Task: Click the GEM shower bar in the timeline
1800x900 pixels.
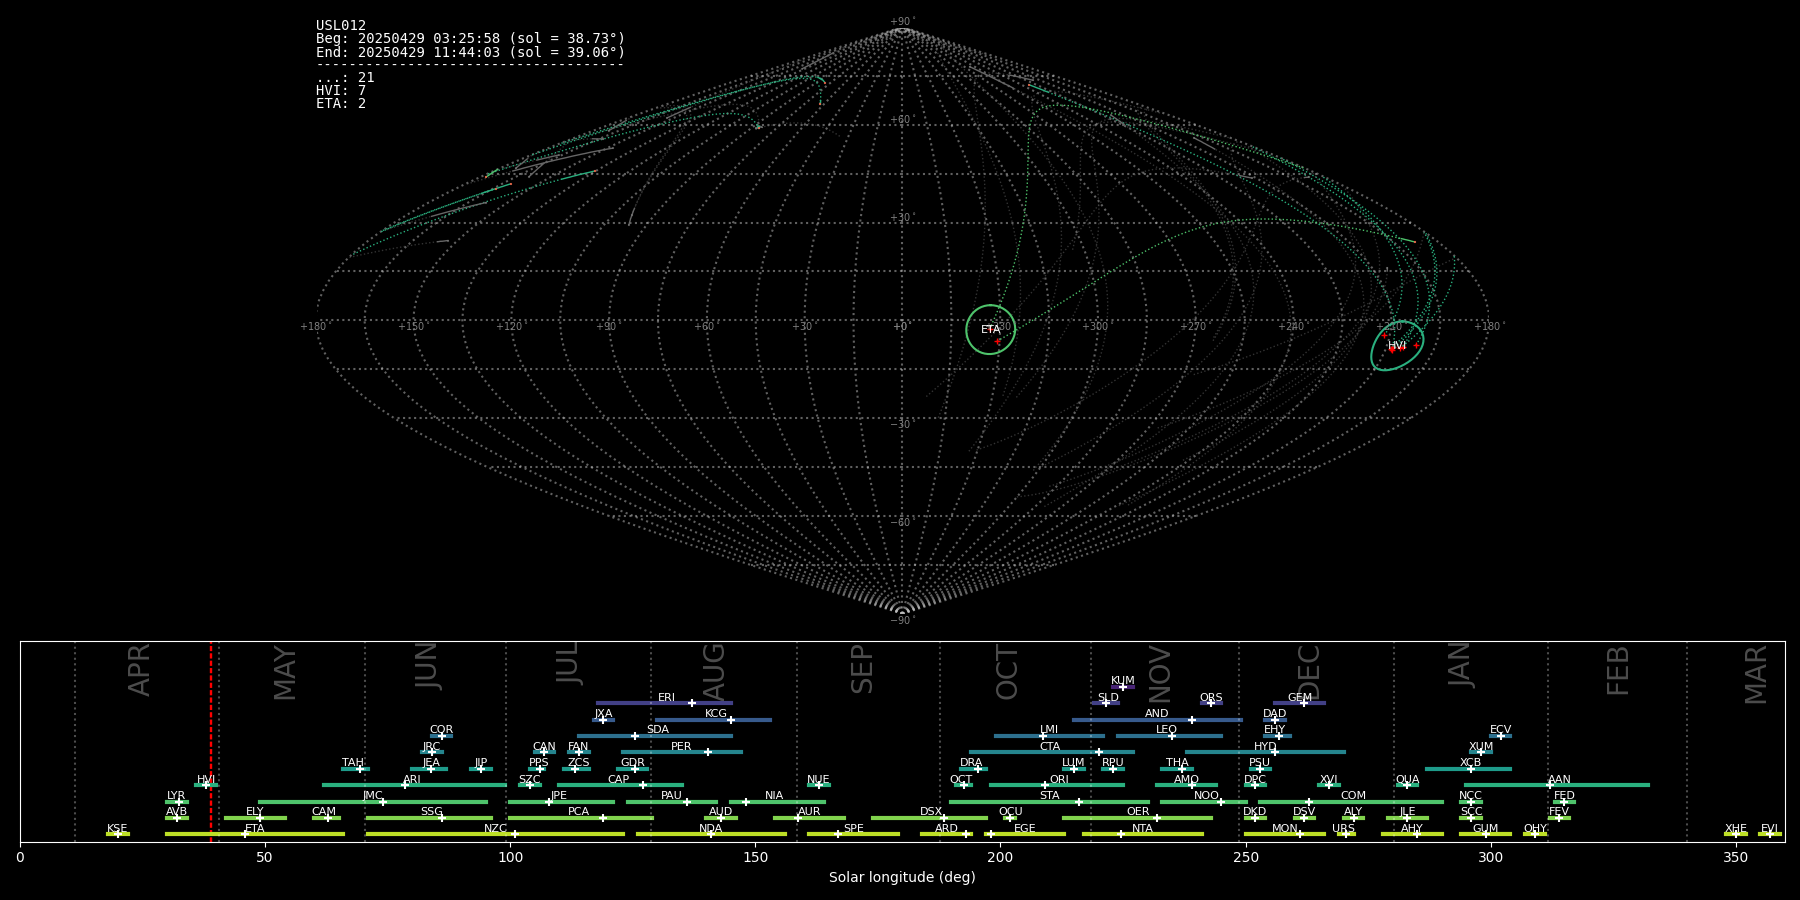Action: tap(1299, 703)
